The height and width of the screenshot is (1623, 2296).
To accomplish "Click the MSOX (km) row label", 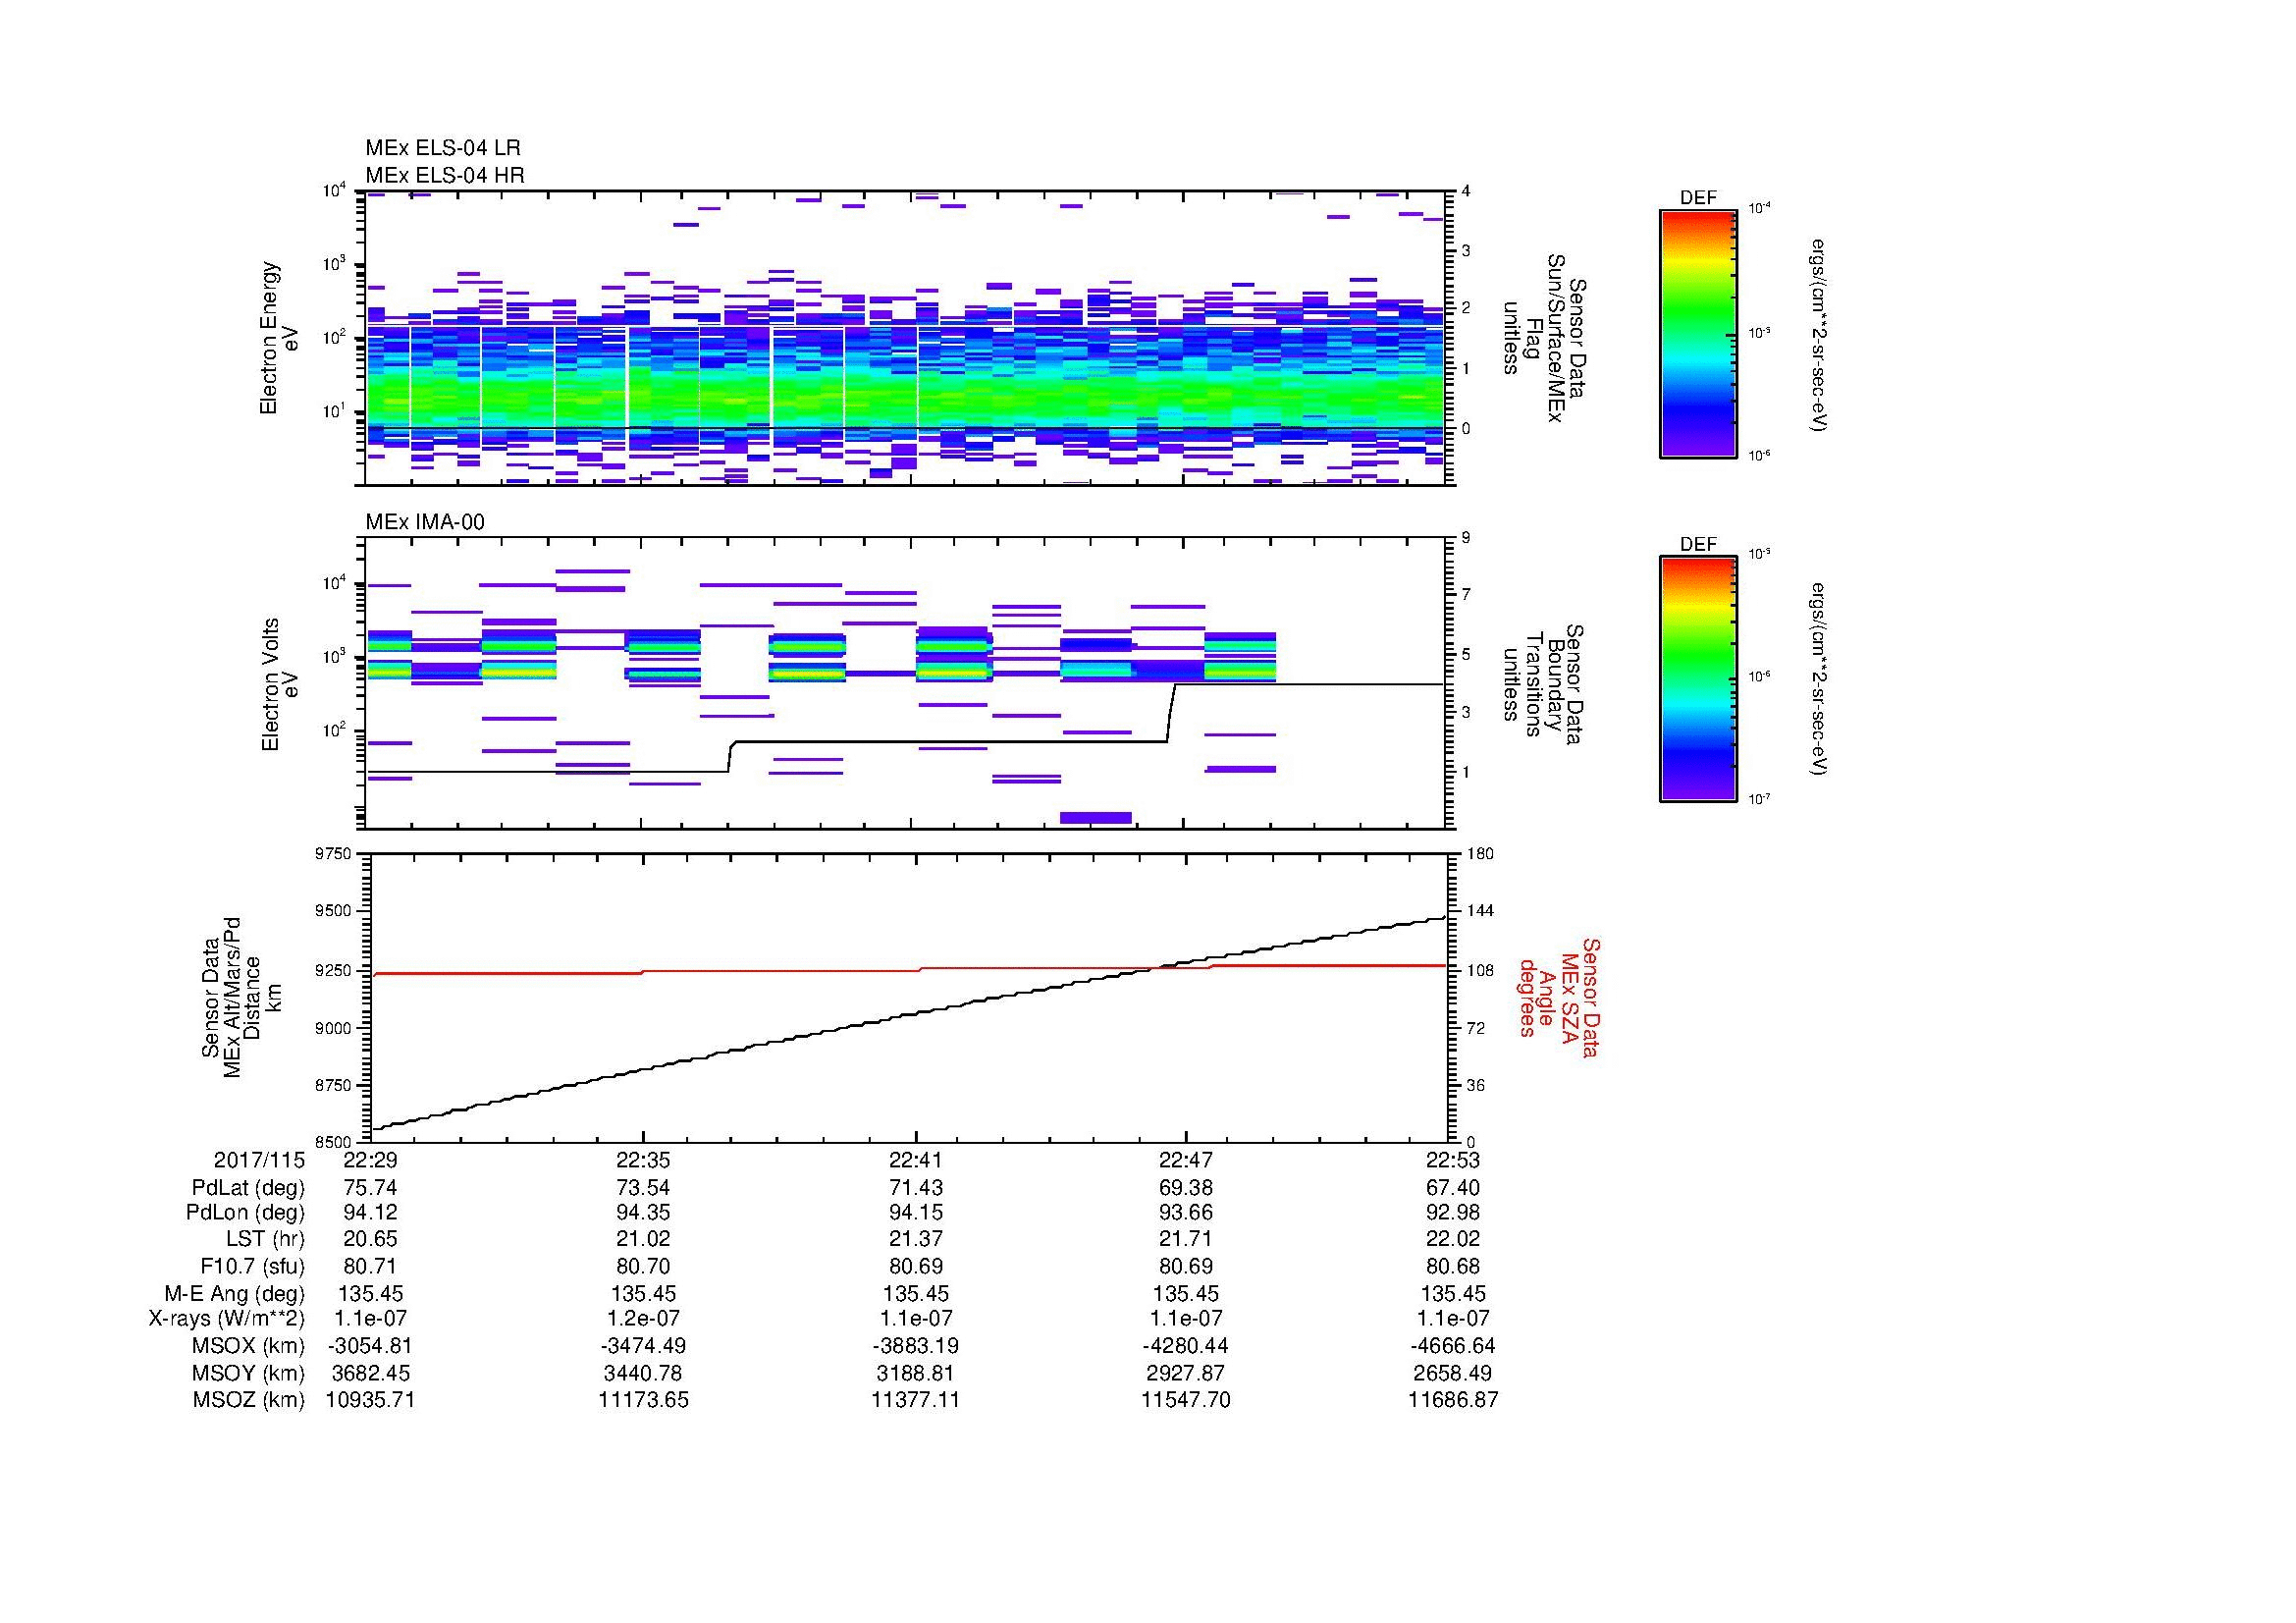I will point(248,1346).
